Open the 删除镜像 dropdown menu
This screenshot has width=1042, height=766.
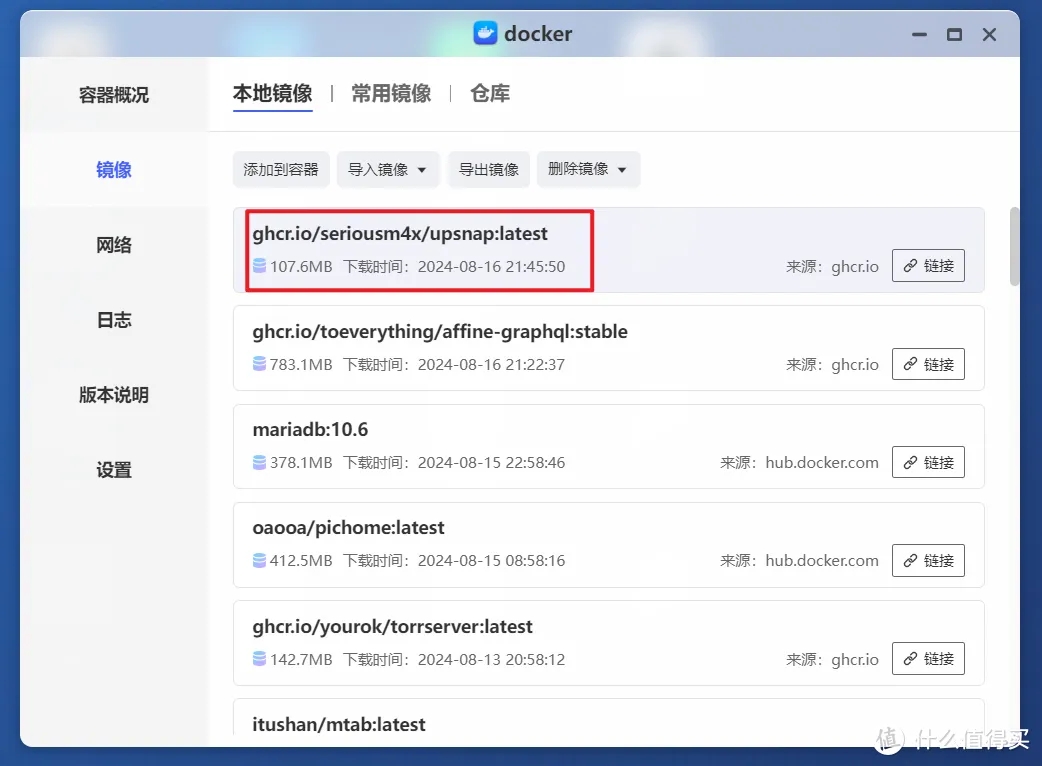point(588,169)
